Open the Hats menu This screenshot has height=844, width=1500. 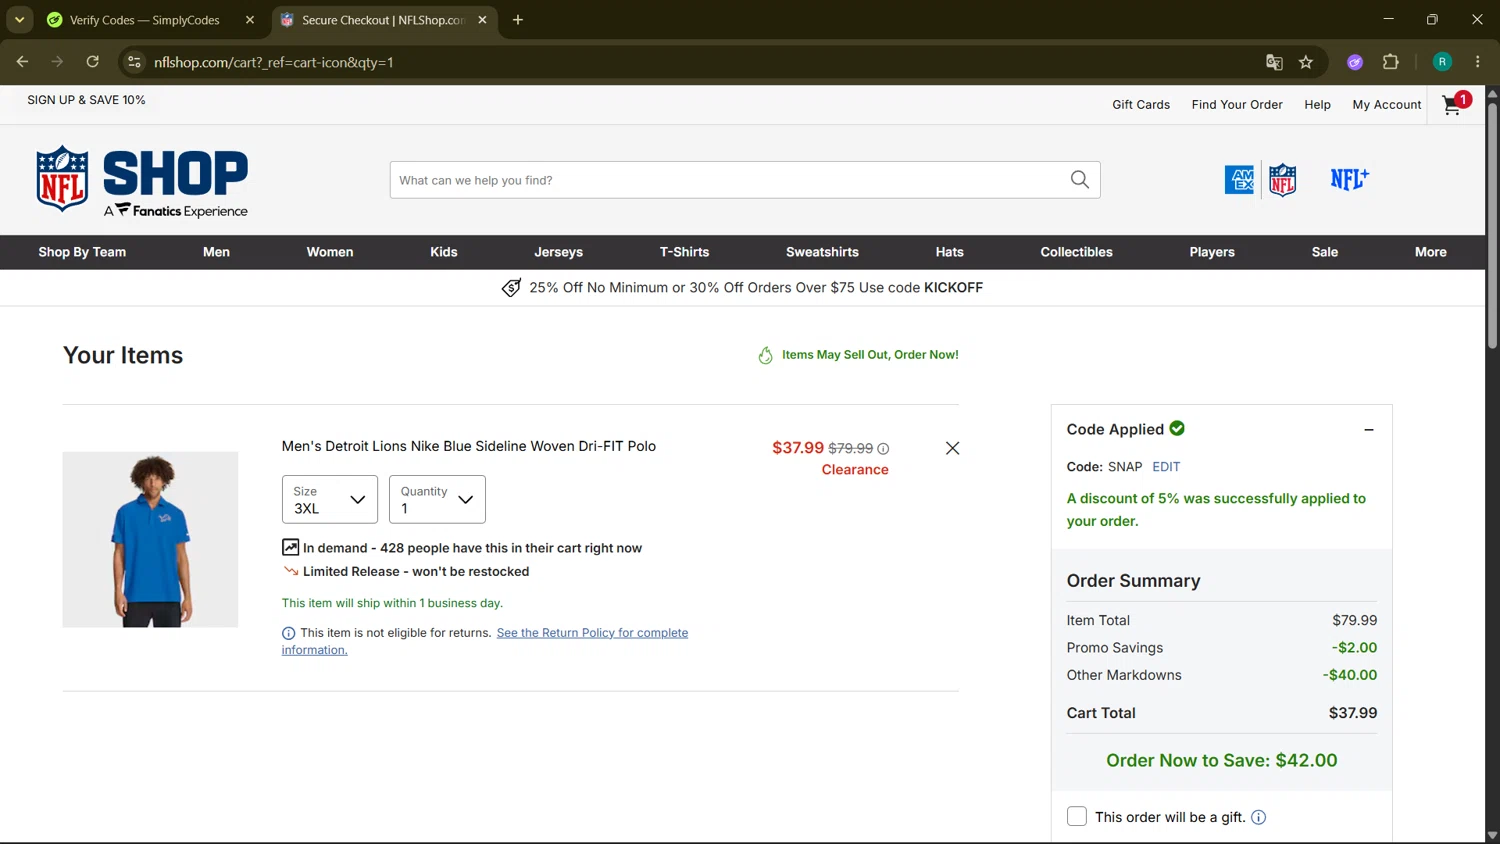point(950,252)
